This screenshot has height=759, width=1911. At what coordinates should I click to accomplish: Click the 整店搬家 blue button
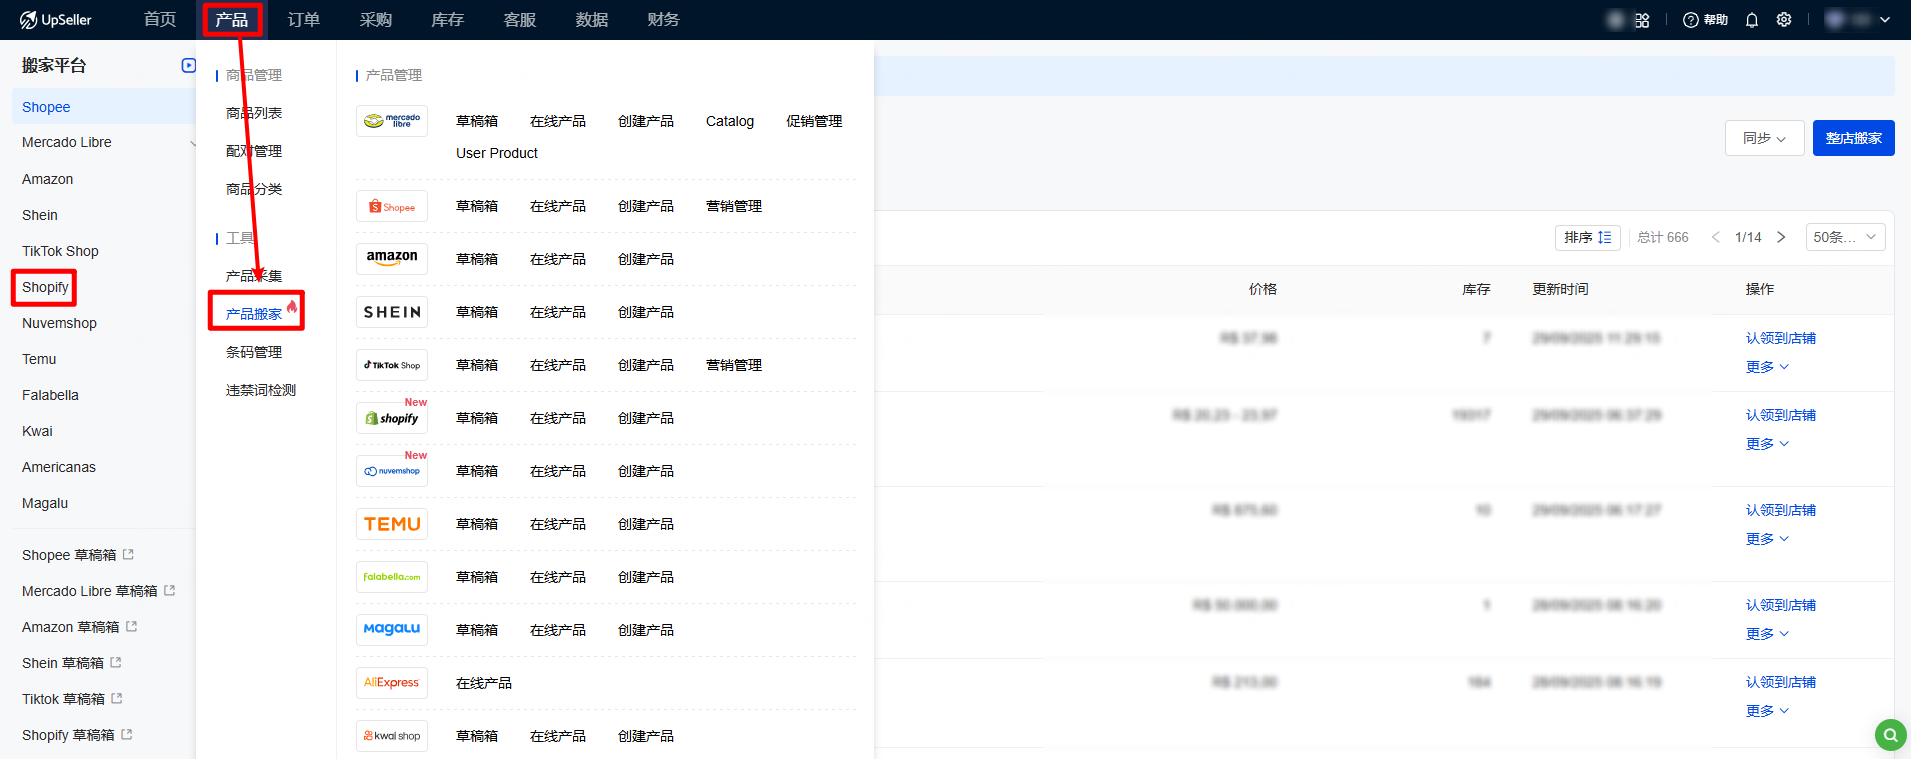(x=1853, y=138)
